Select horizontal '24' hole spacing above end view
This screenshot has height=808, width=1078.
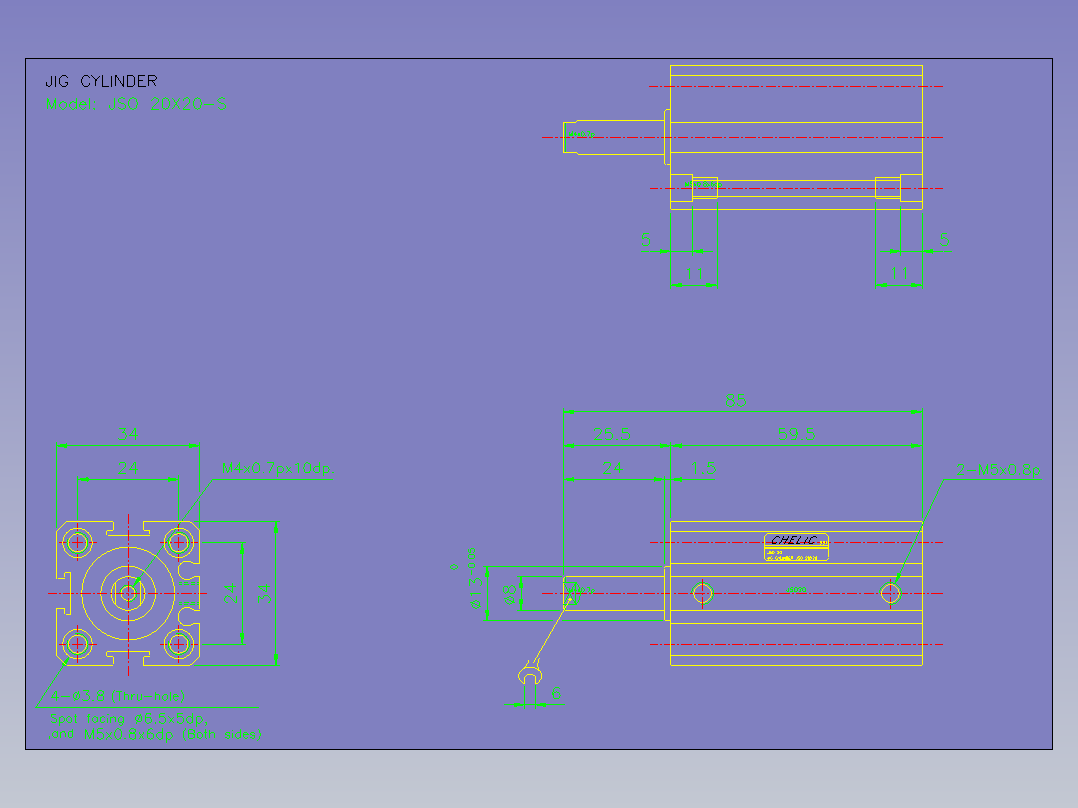point(128,468)
